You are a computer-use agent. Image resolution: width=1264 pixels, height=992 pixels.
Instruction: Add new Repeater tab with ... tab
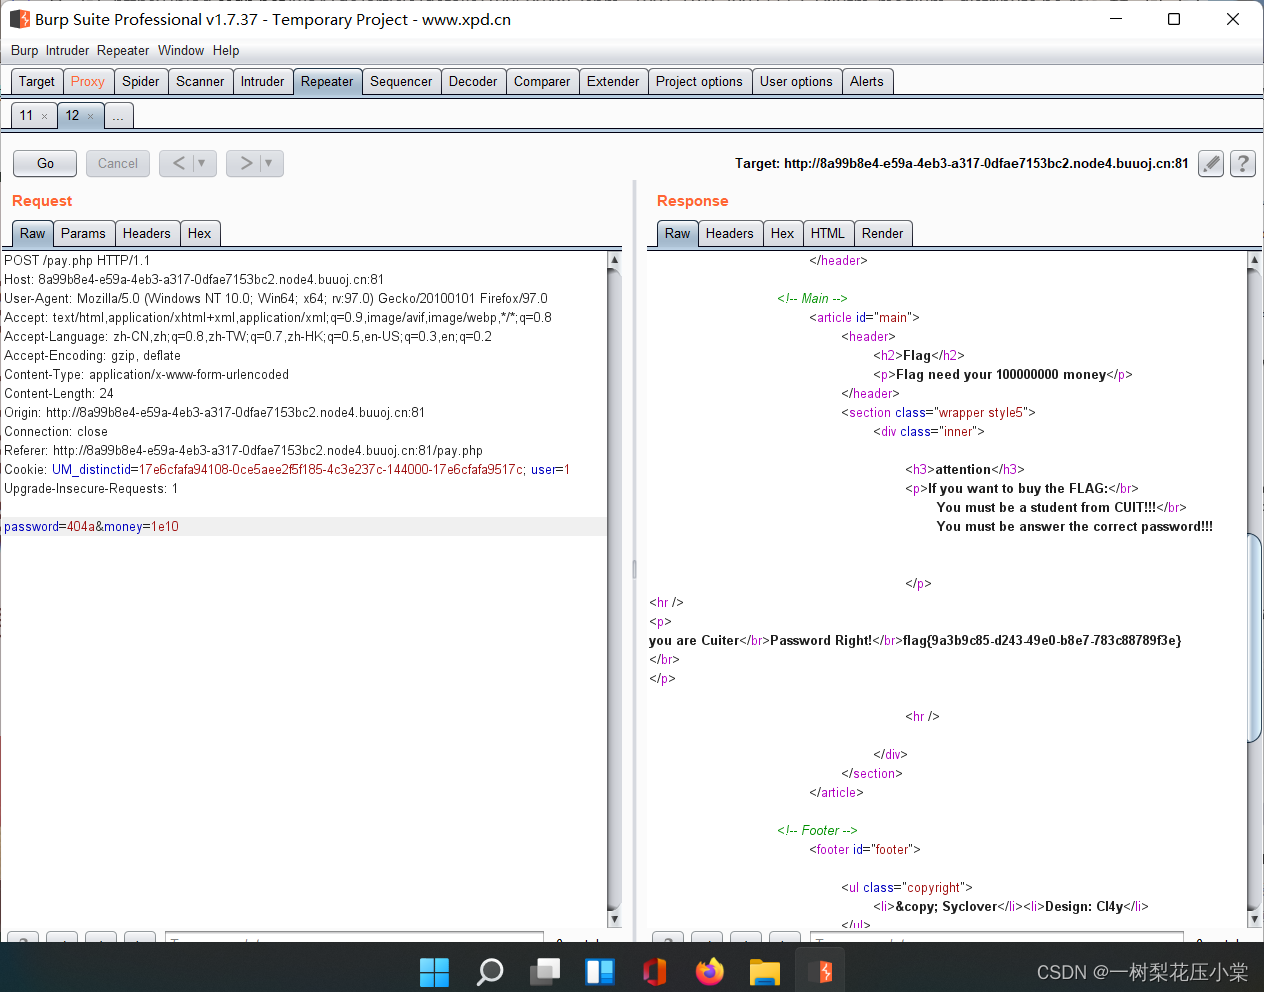click(118, 116)
